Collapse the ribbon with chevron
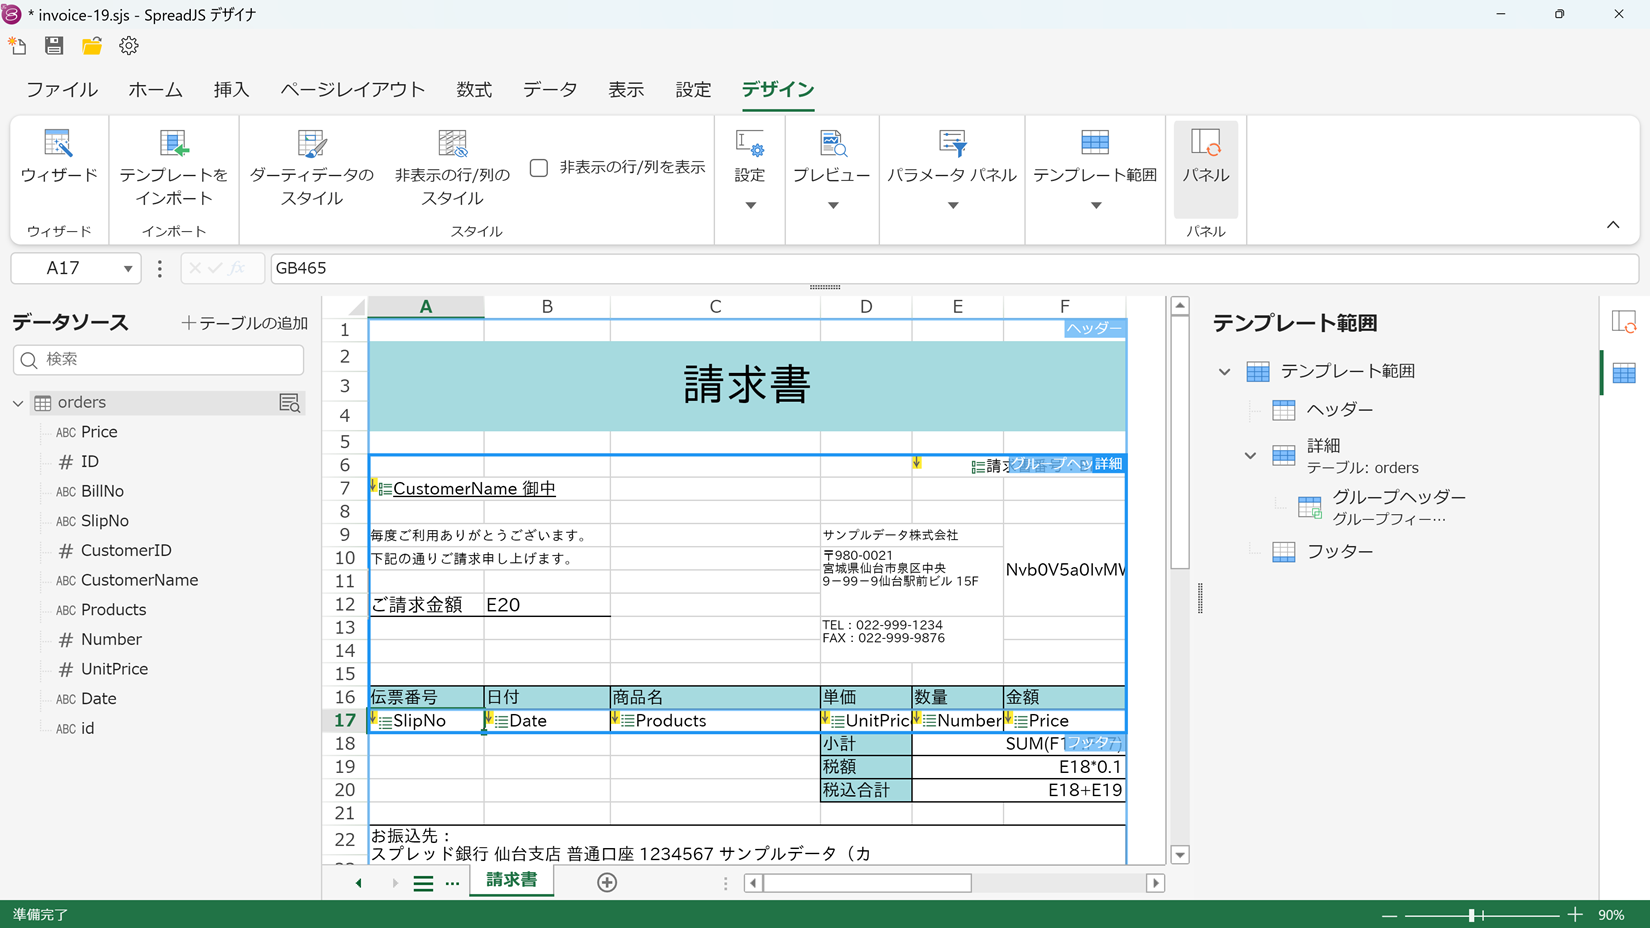 pos(1613,225)
